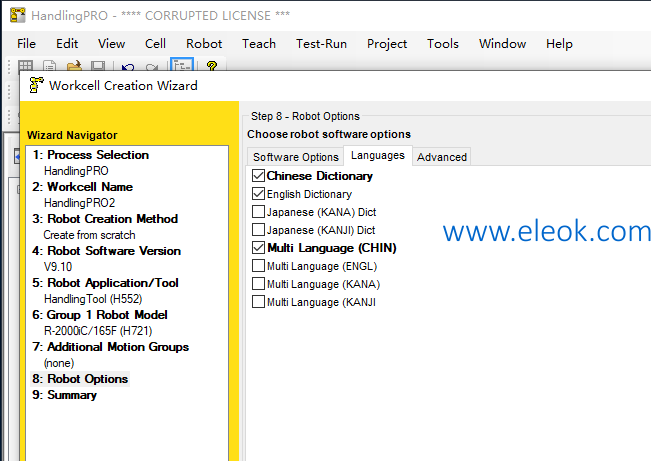Click the 'Create from scratch' text
This screenshot has height=461, width=651.
click(89, 235)
